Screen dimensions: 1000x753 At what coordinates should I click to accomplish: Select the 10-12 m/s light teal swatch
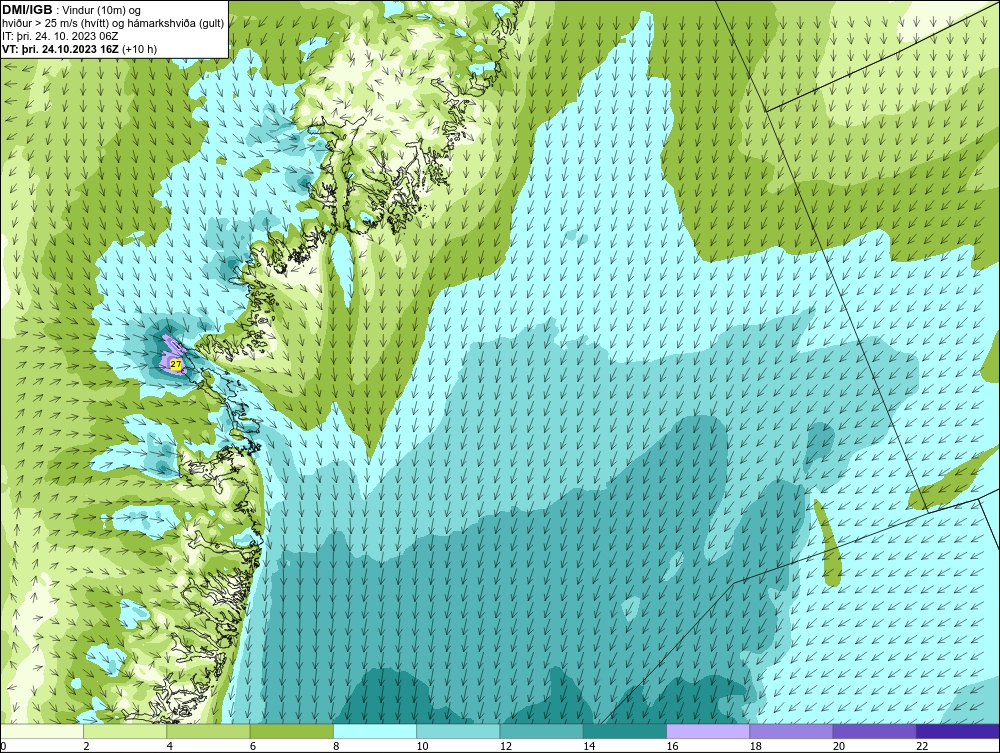458,731
